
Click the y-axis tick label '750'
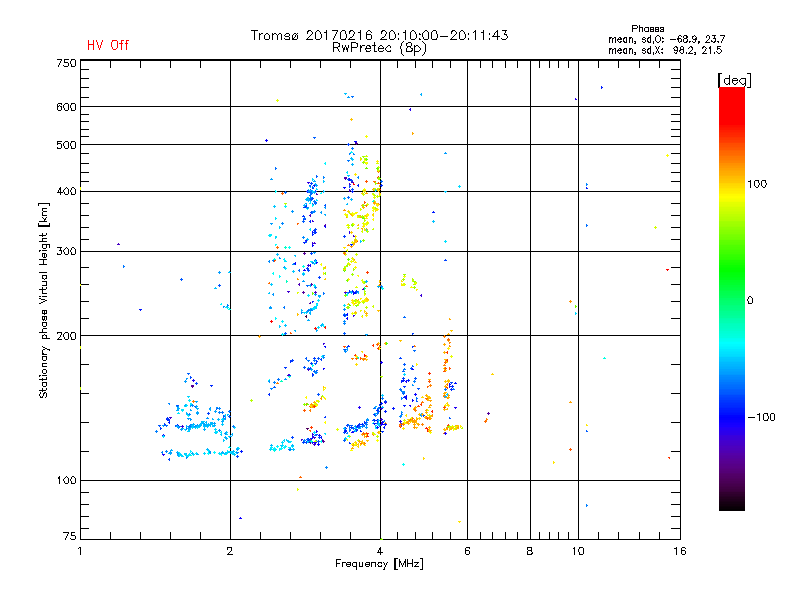pyautogui.click(x=66, y=63)
